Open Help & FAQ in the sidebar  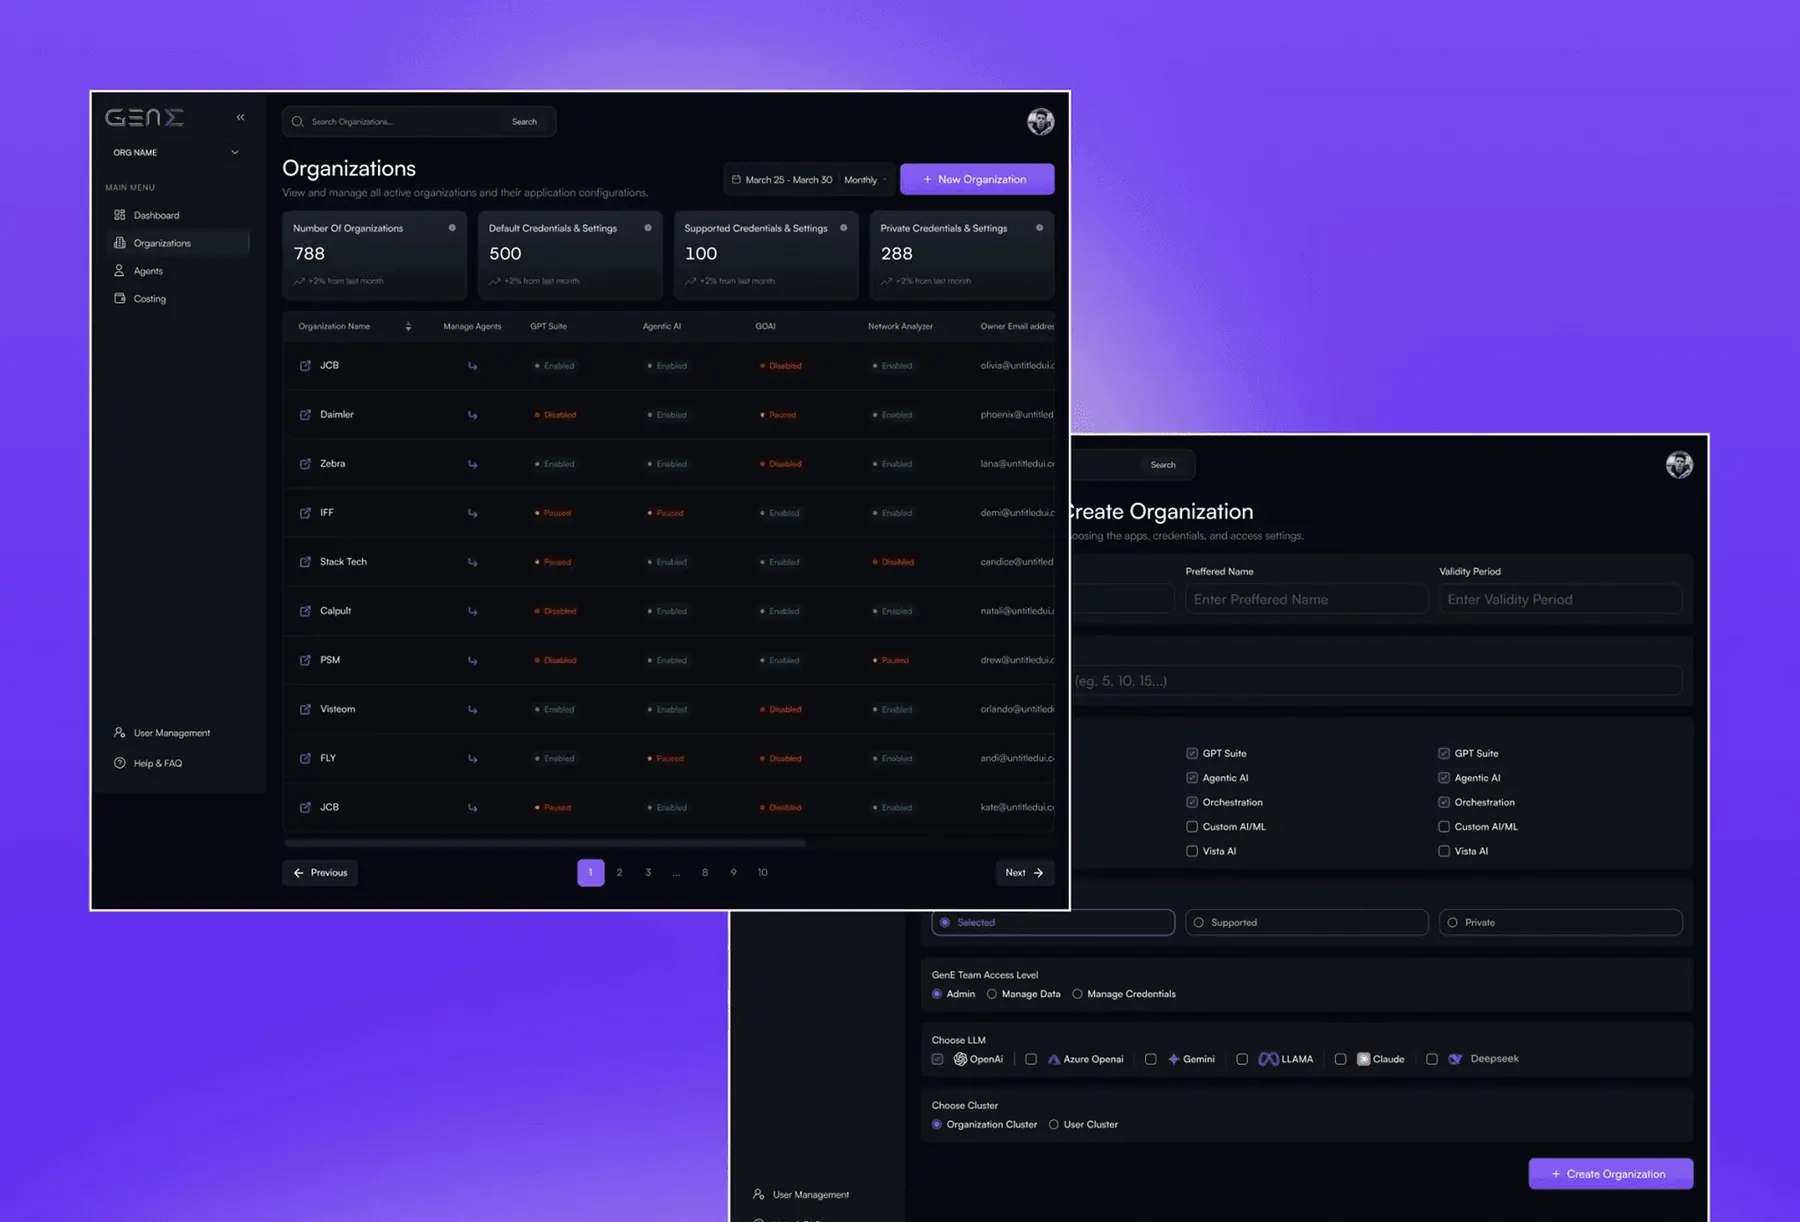click(158, 763)
